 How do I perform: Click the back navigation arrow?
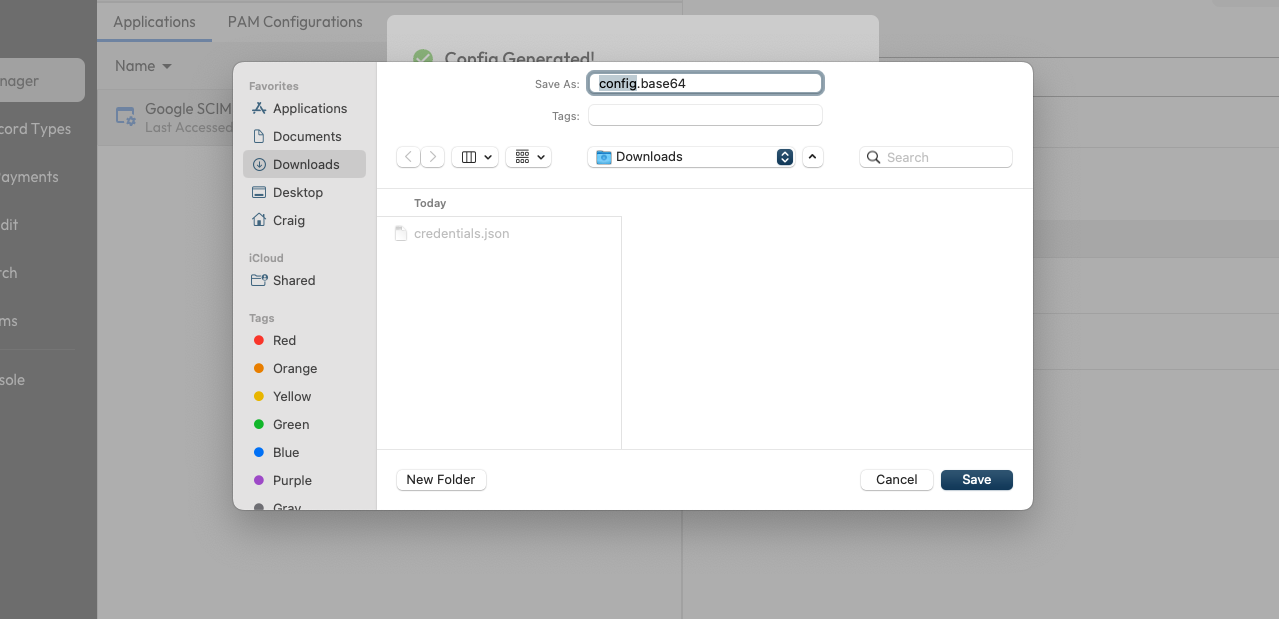pos(408,157)
